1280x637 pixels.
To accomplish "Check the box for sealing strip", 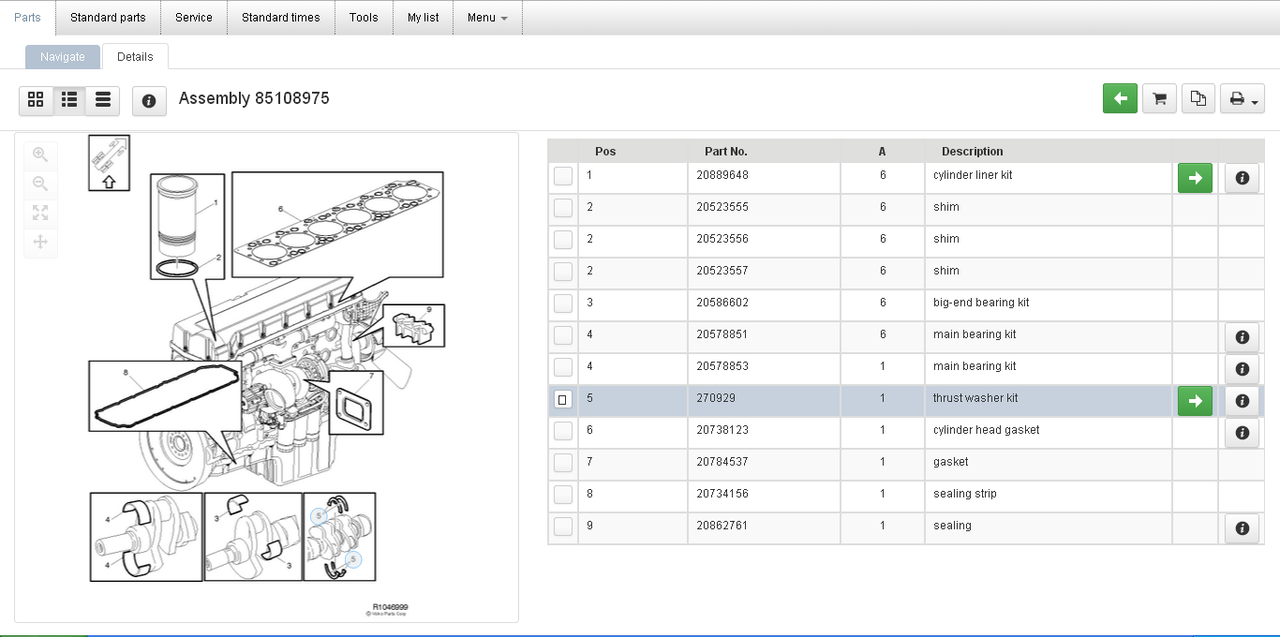I will 563,495.
